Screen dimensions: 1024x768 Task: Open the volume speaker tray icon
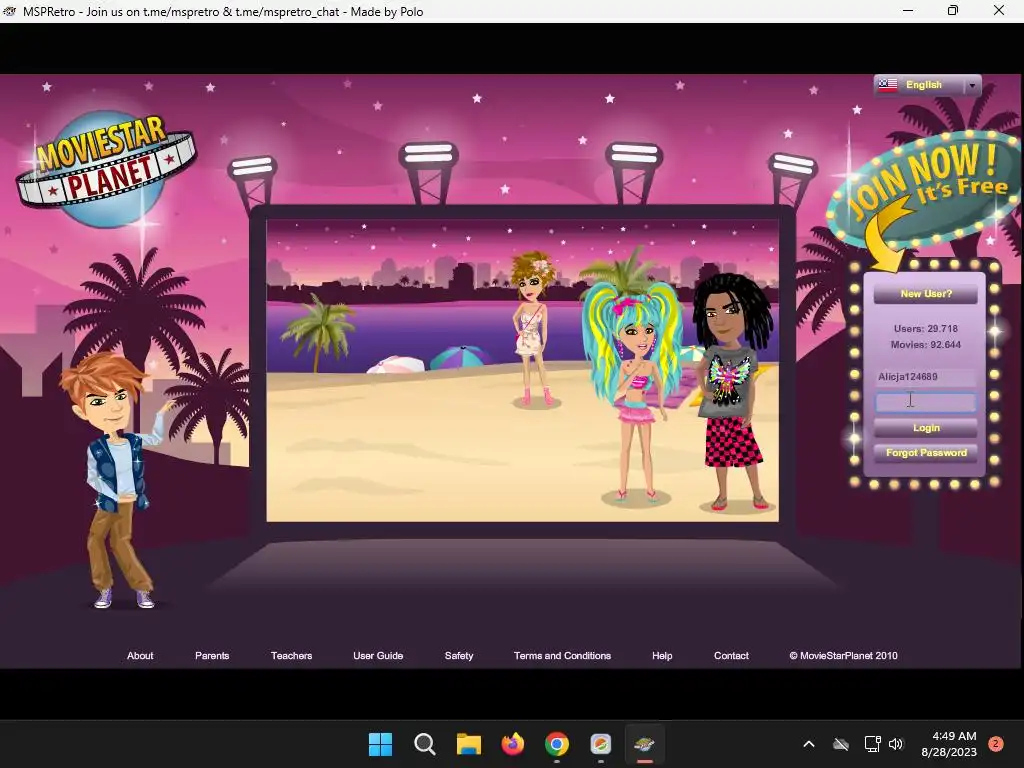896,744
